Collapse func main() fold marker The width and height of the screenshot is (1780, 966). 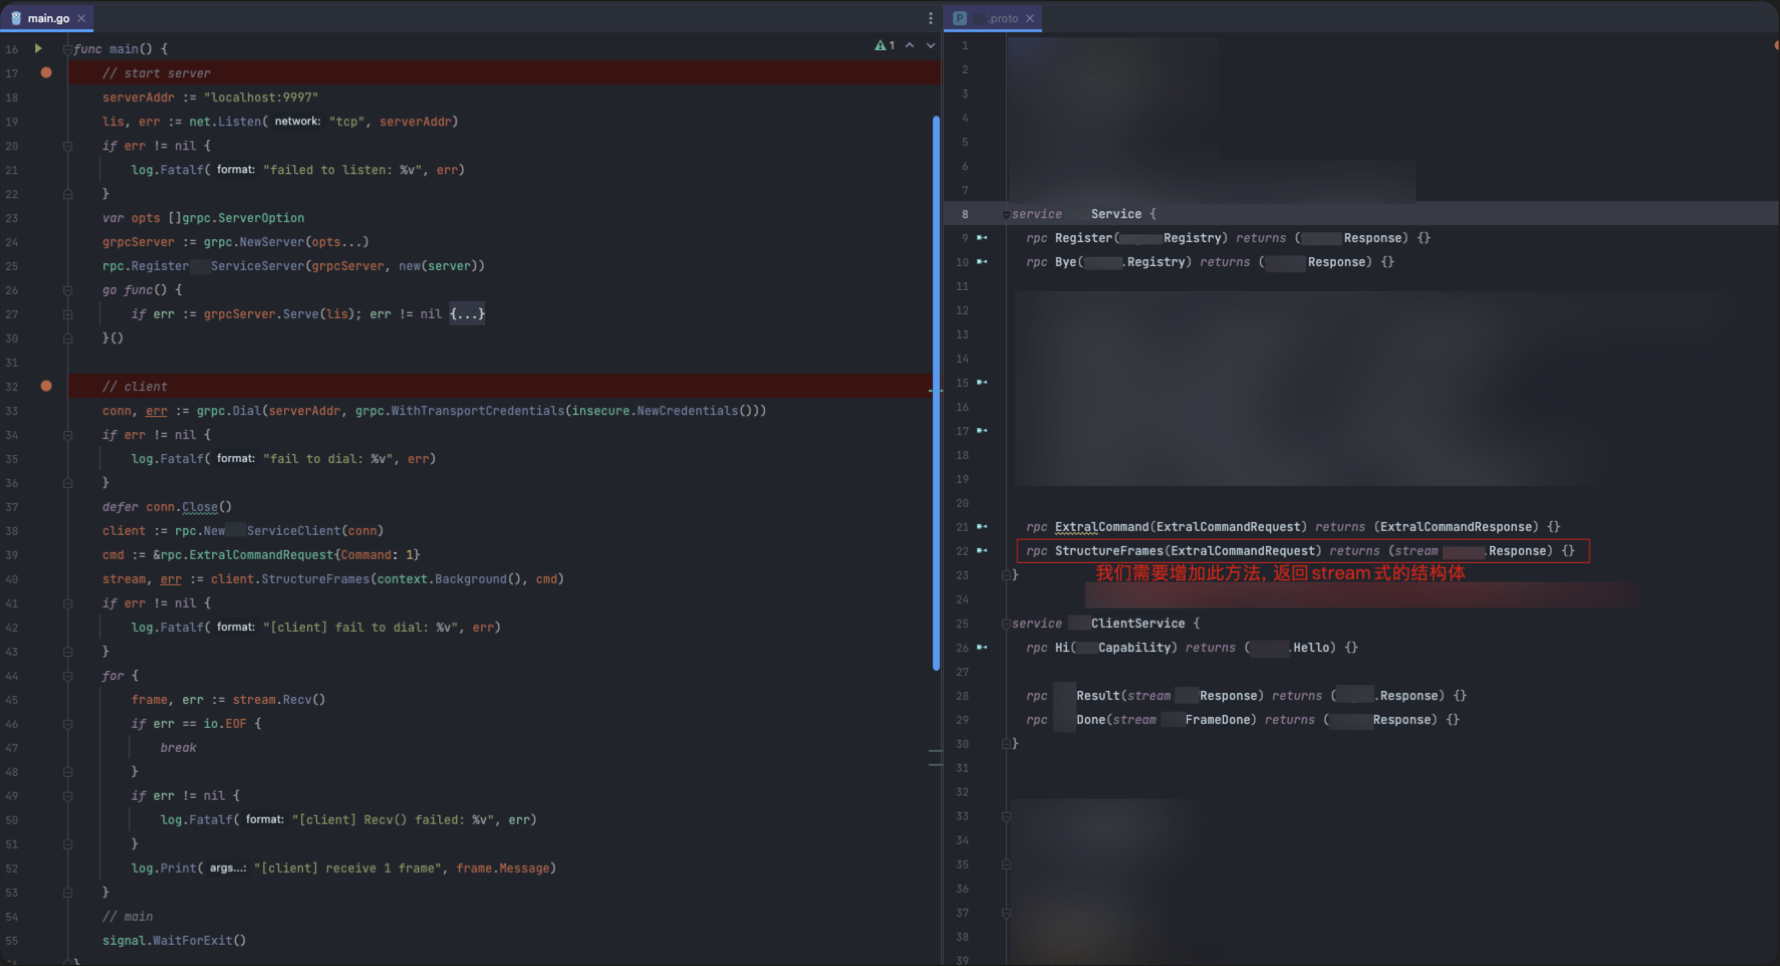click(x=68, y=49)
